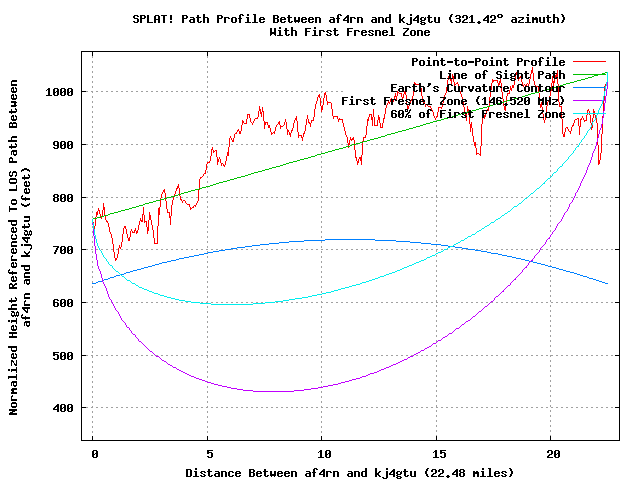Select legend entry '60% of First Fresnel Zone'
640x480 pixels.
(478, 114)
